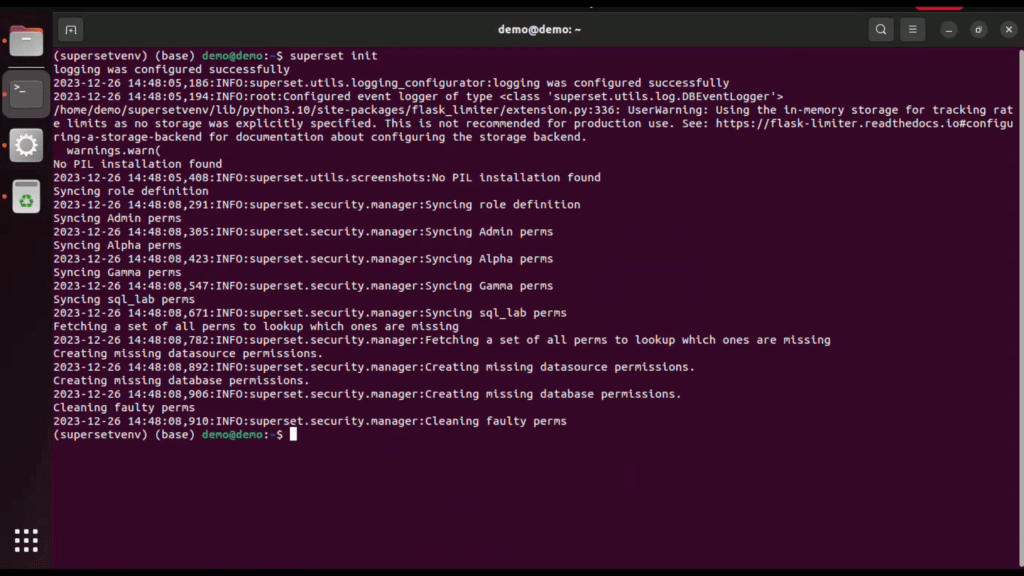Open the terminal hamburger menu
The height and width of the screenshot is (576, 1024).
(912, 29)
